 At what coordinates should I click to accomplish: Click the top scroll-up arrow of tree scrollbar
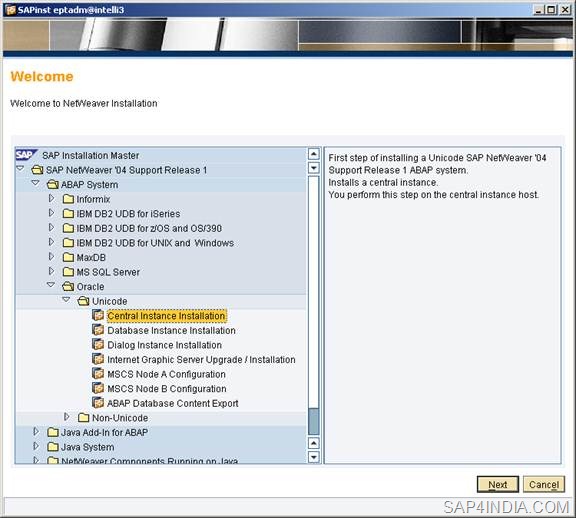[313, 154]
